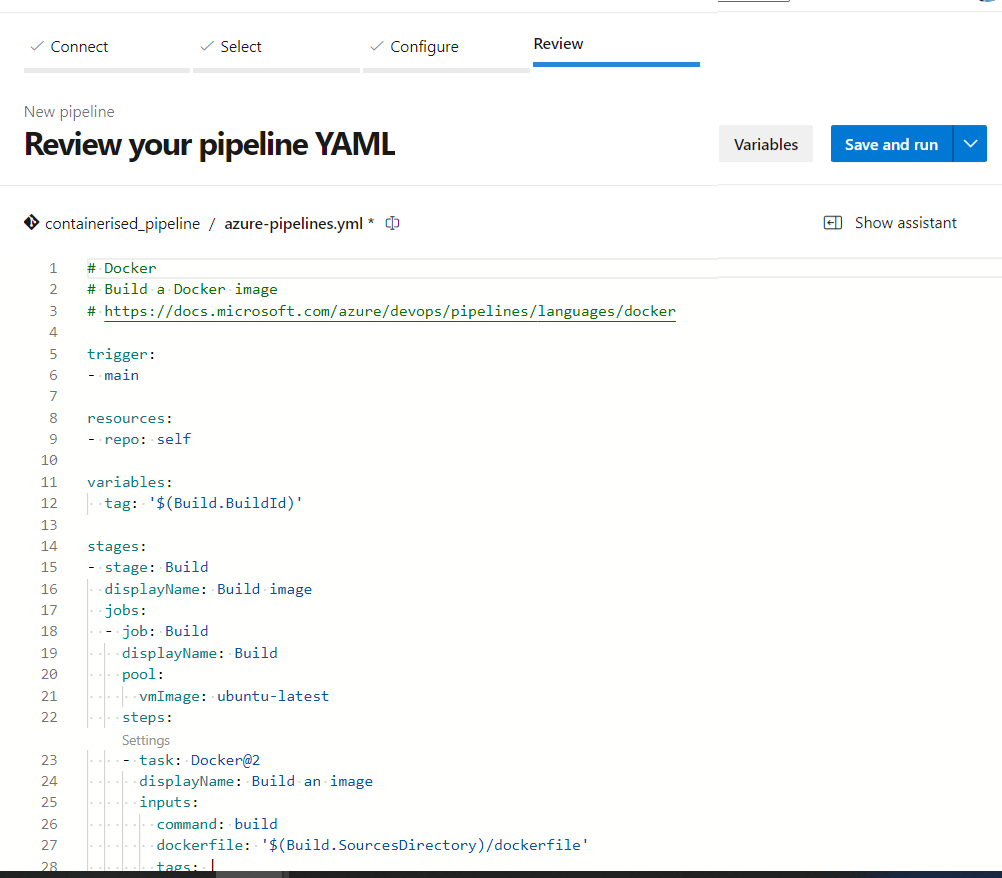Select the Review step tab
Viewport: 1002px width, 878px height.
558,44
